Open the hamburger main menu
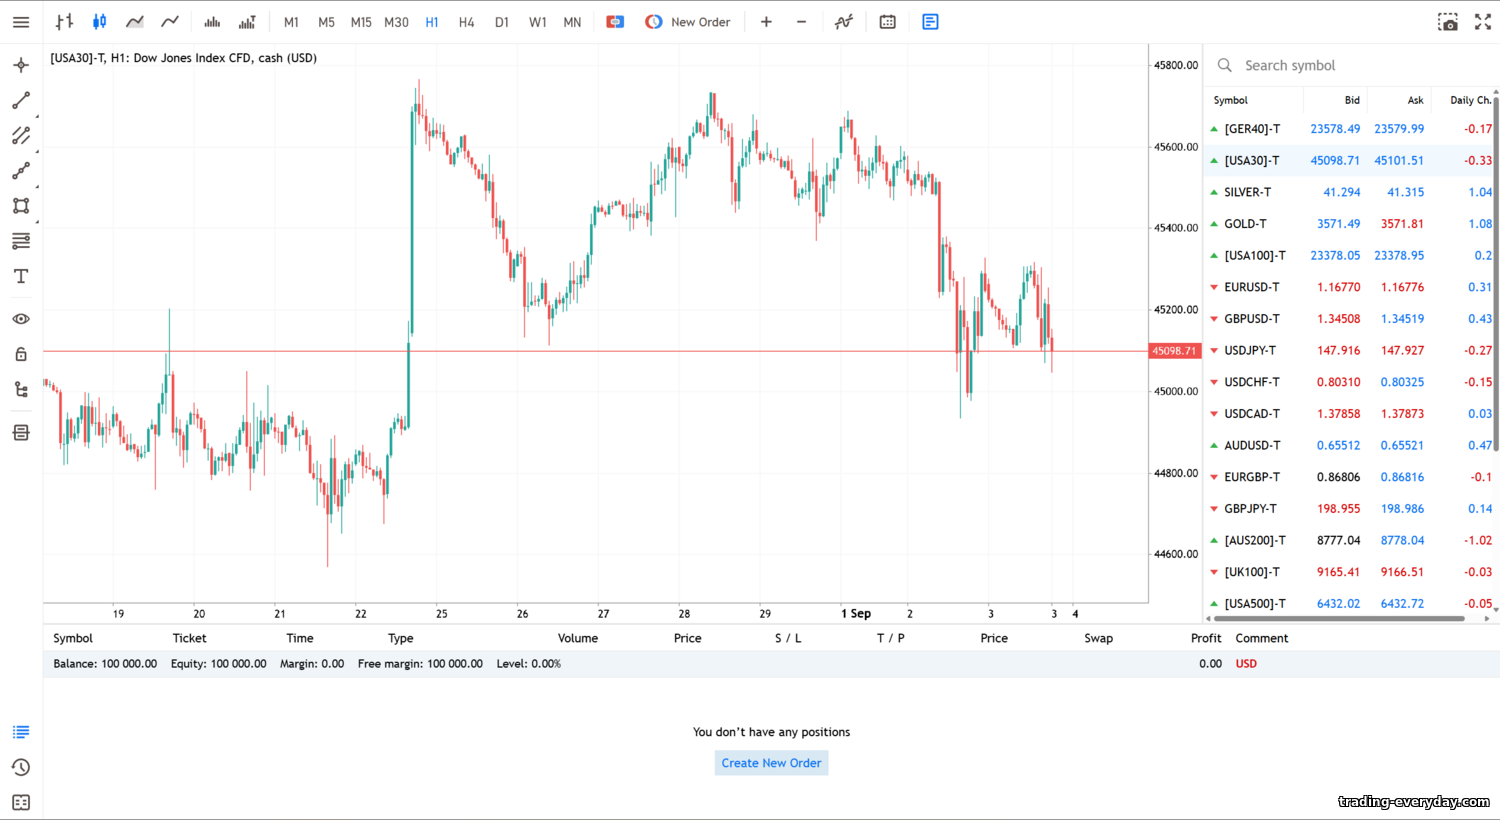This screenshot has width=1500, height=820. 21,22
